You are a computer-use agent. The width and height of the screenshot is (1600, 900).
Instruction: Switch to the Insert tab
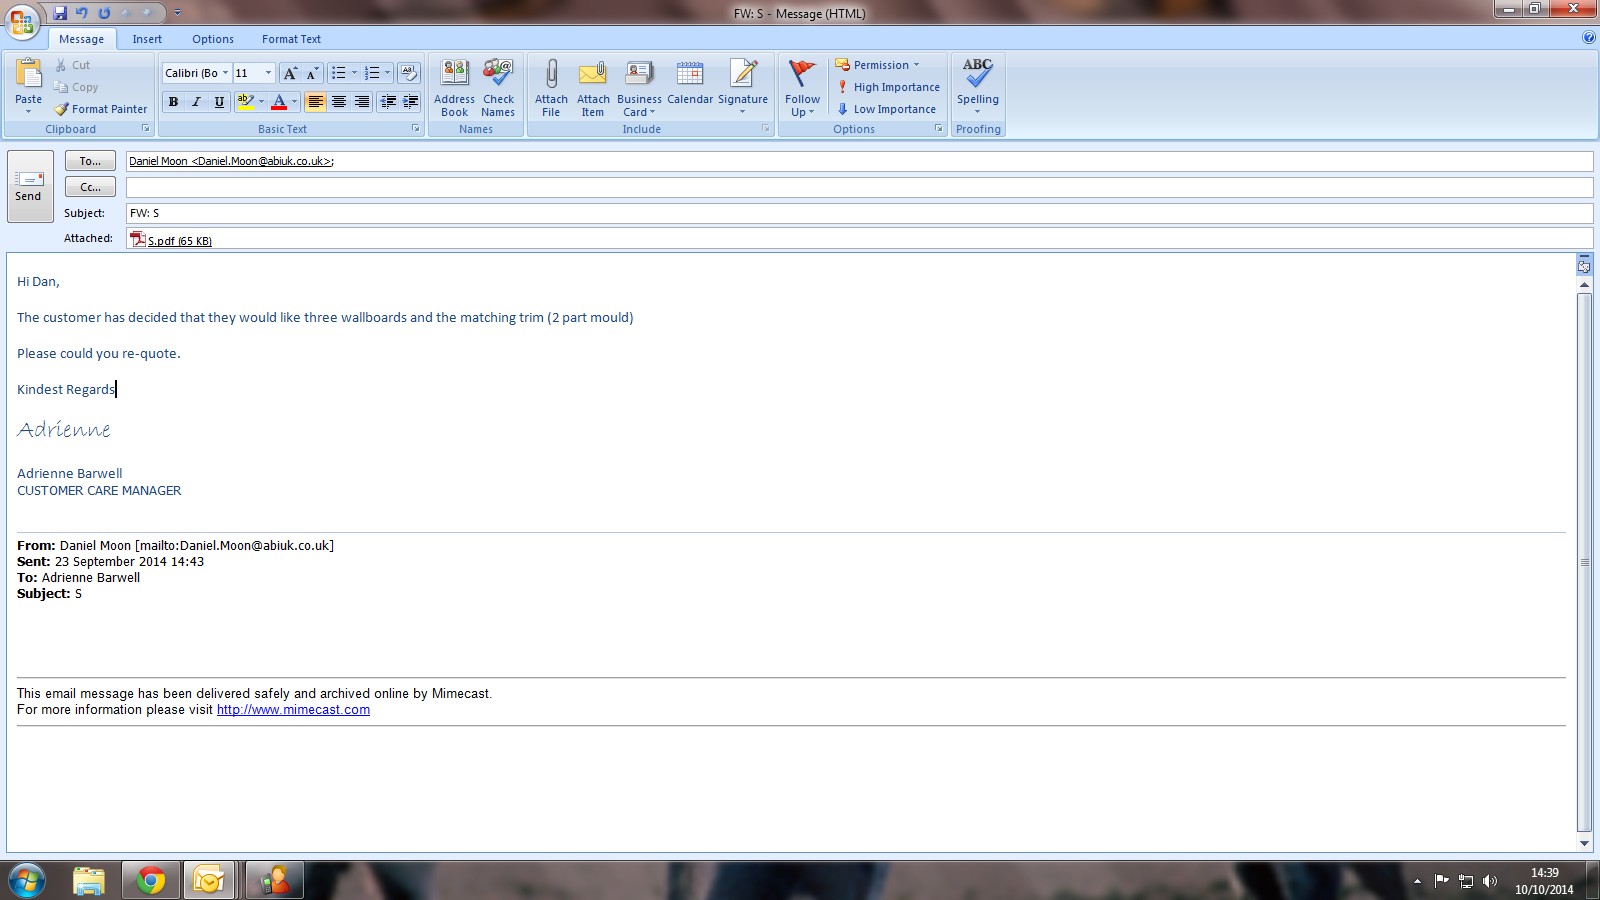coord(147,39)
